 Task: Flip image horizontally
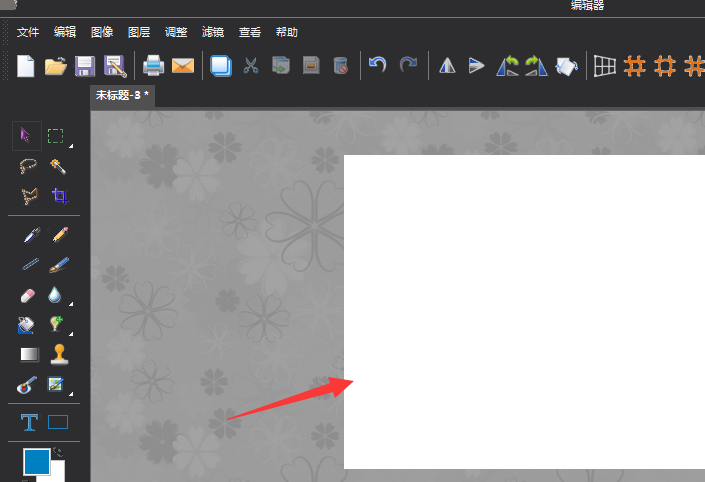pos(447,66)
